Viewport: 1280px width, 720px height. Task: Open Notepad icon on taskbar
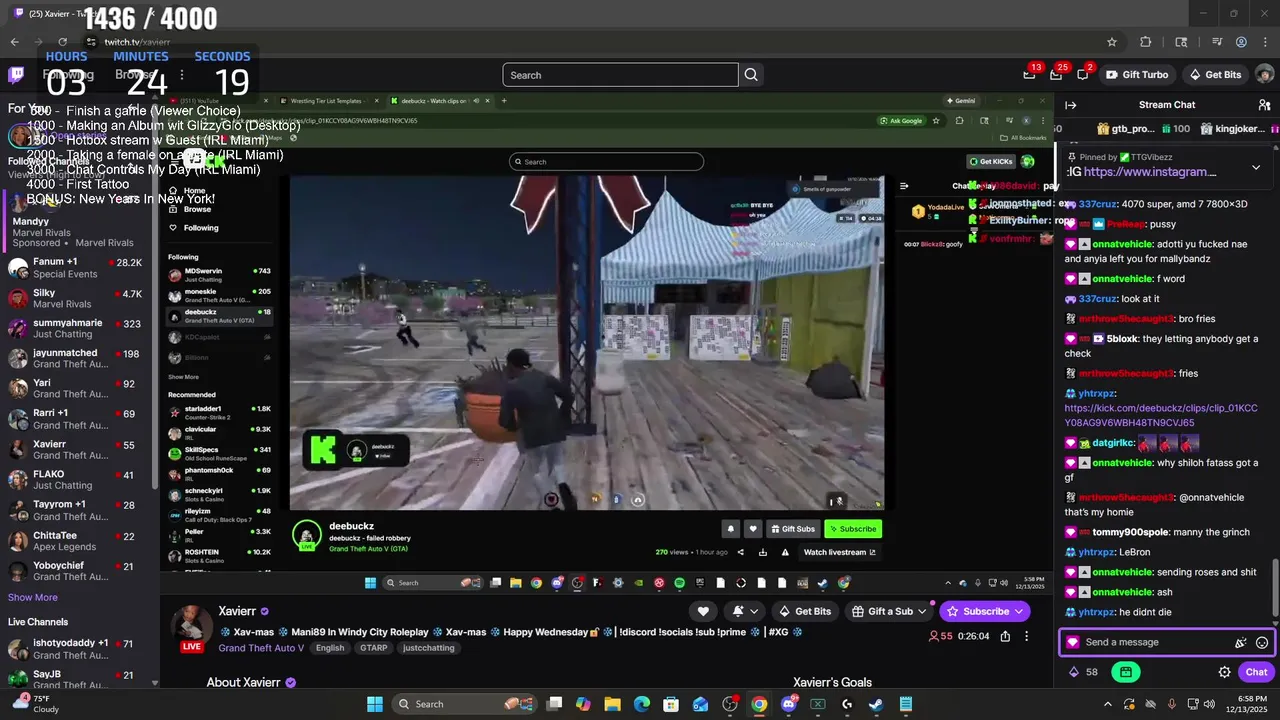(x=905, y=704)
